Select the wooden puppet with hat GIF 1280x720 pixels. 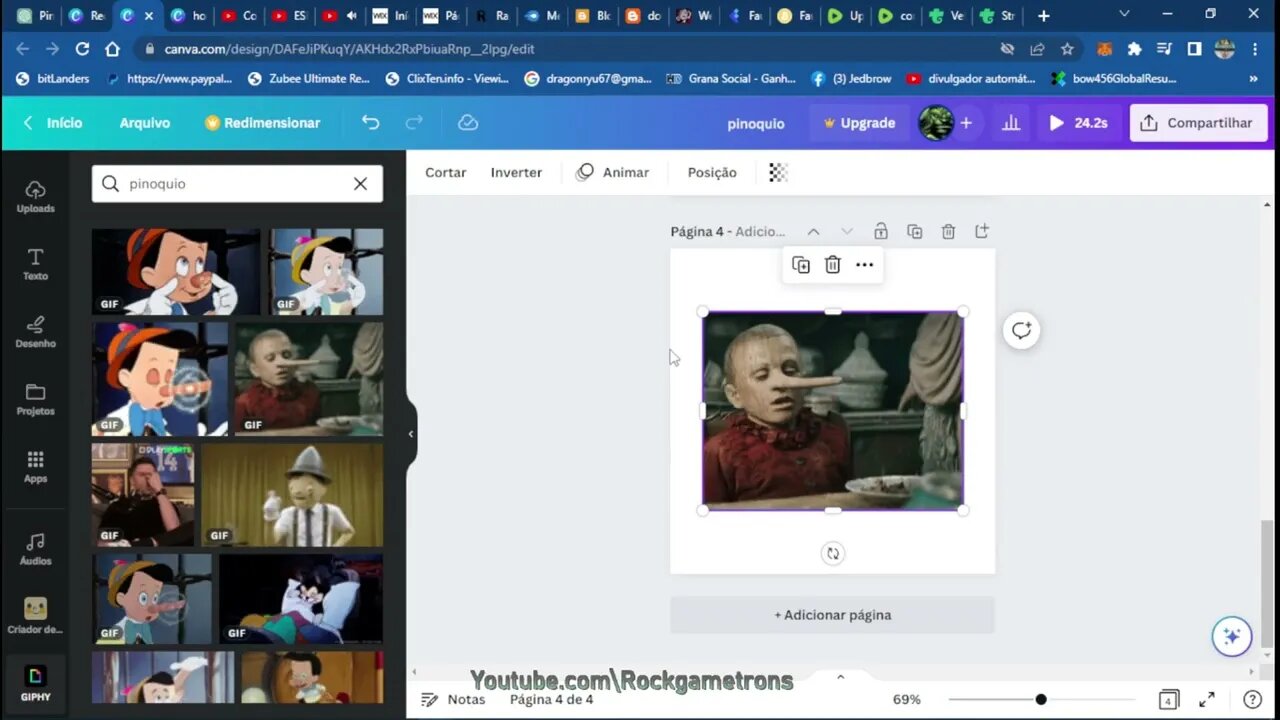[x=292, y=495]
